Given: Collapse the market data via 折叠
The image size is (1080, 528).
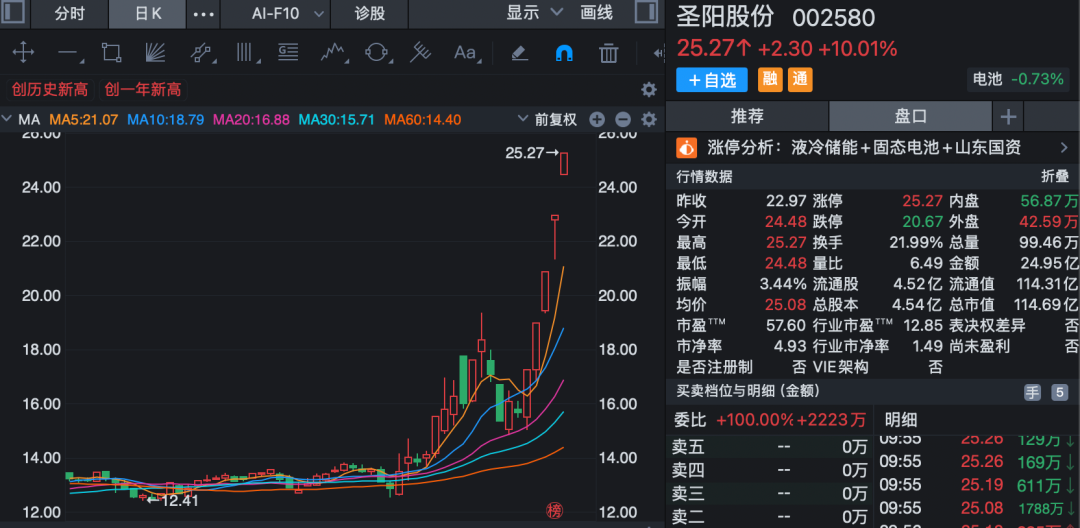Looking at the screenshot, I should [1055, 176].
